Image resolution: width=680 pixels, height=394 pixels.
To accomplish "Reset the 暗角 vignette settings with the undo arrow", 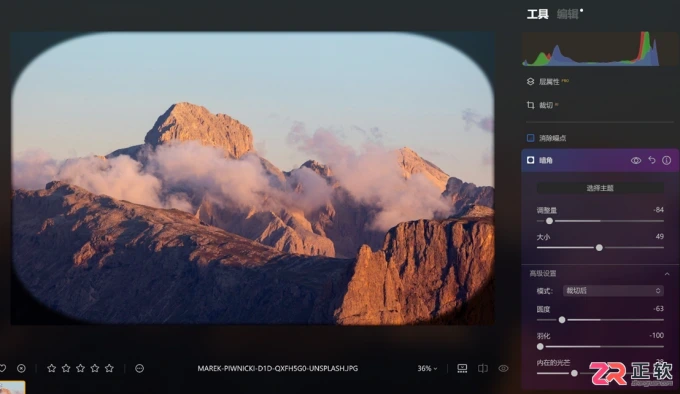I will coord(651,160).
